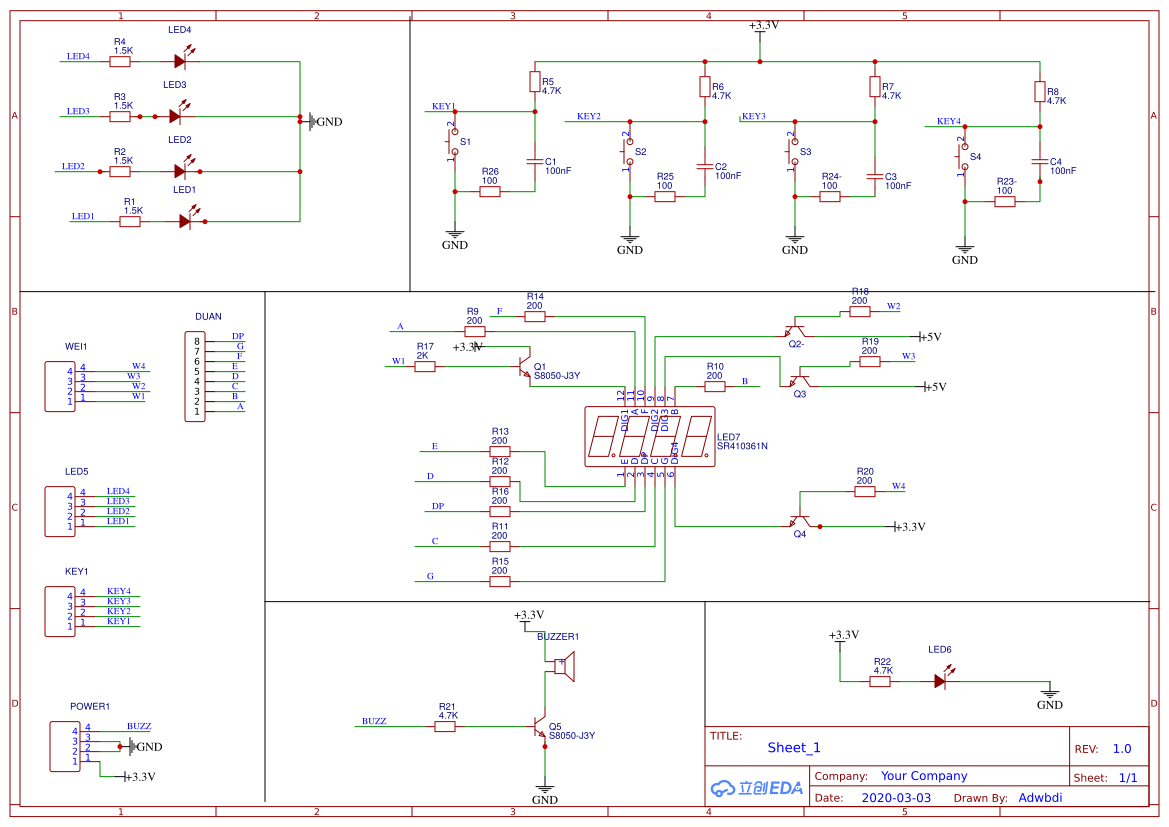Select S8050-J3Y label beside Q1
The height and width of the screenshot is (827, 1169).
point(556,376)
